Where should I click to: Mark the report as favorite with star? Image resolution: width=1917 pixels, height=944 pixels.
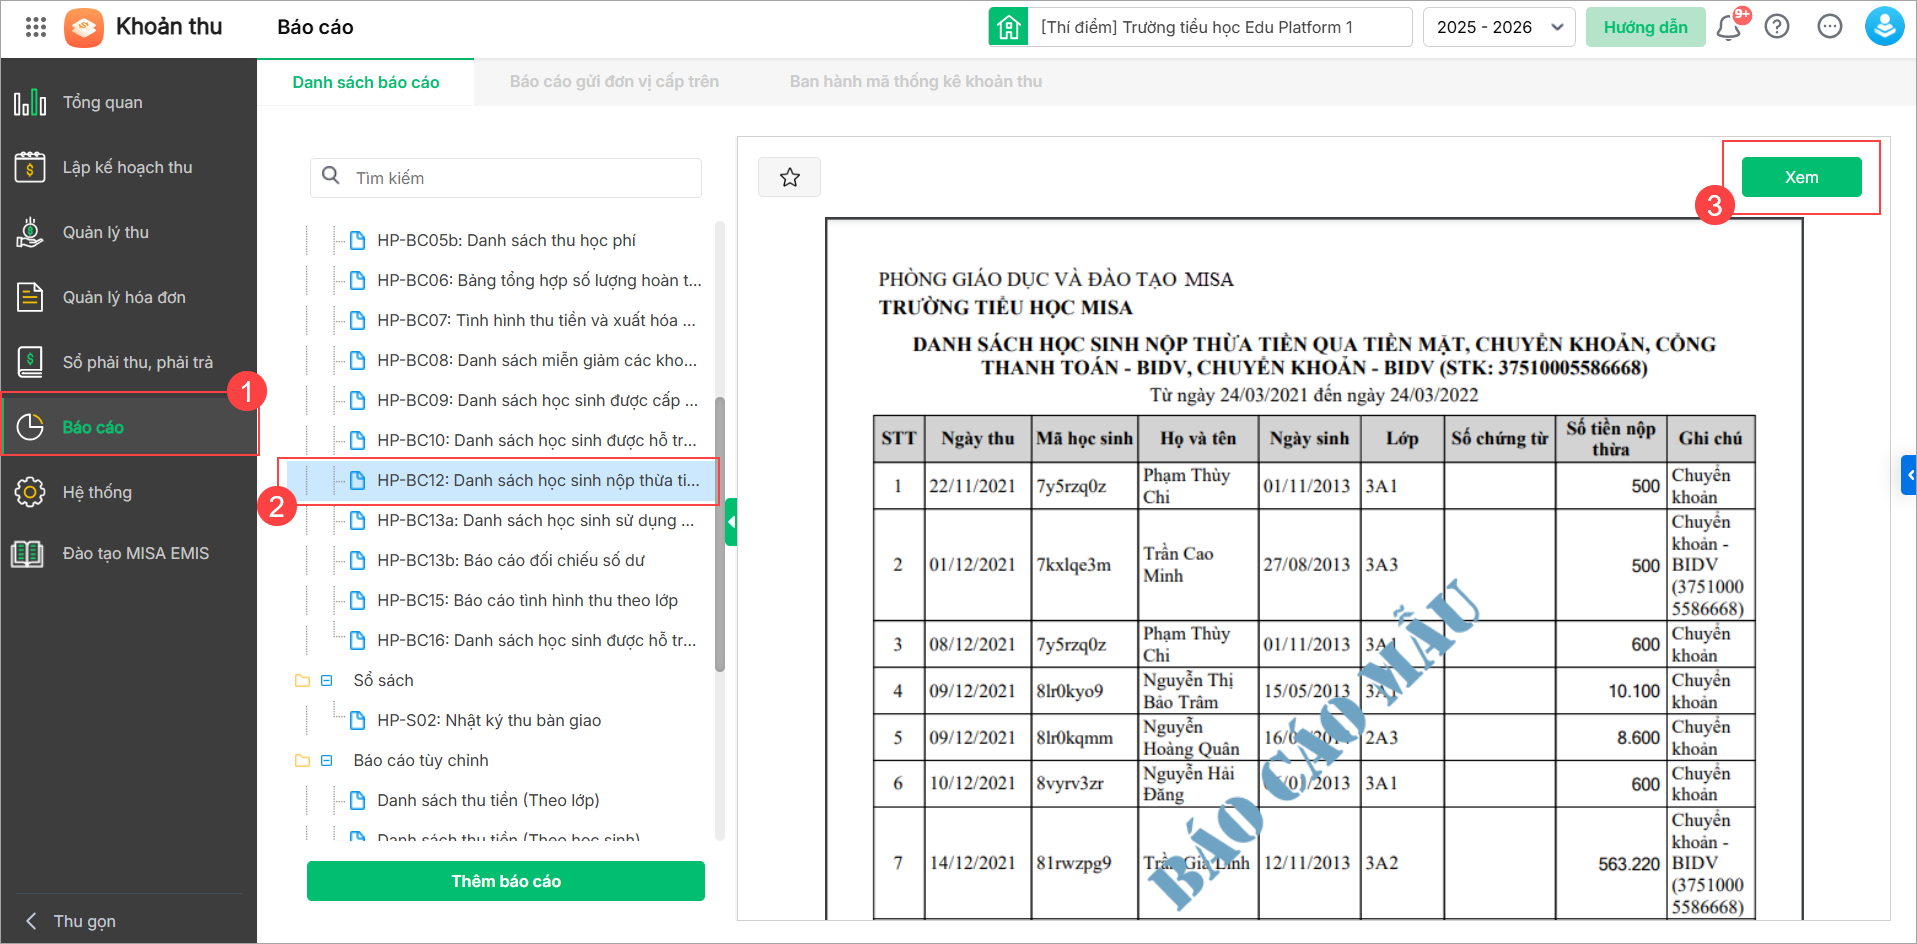click(790, 177)
